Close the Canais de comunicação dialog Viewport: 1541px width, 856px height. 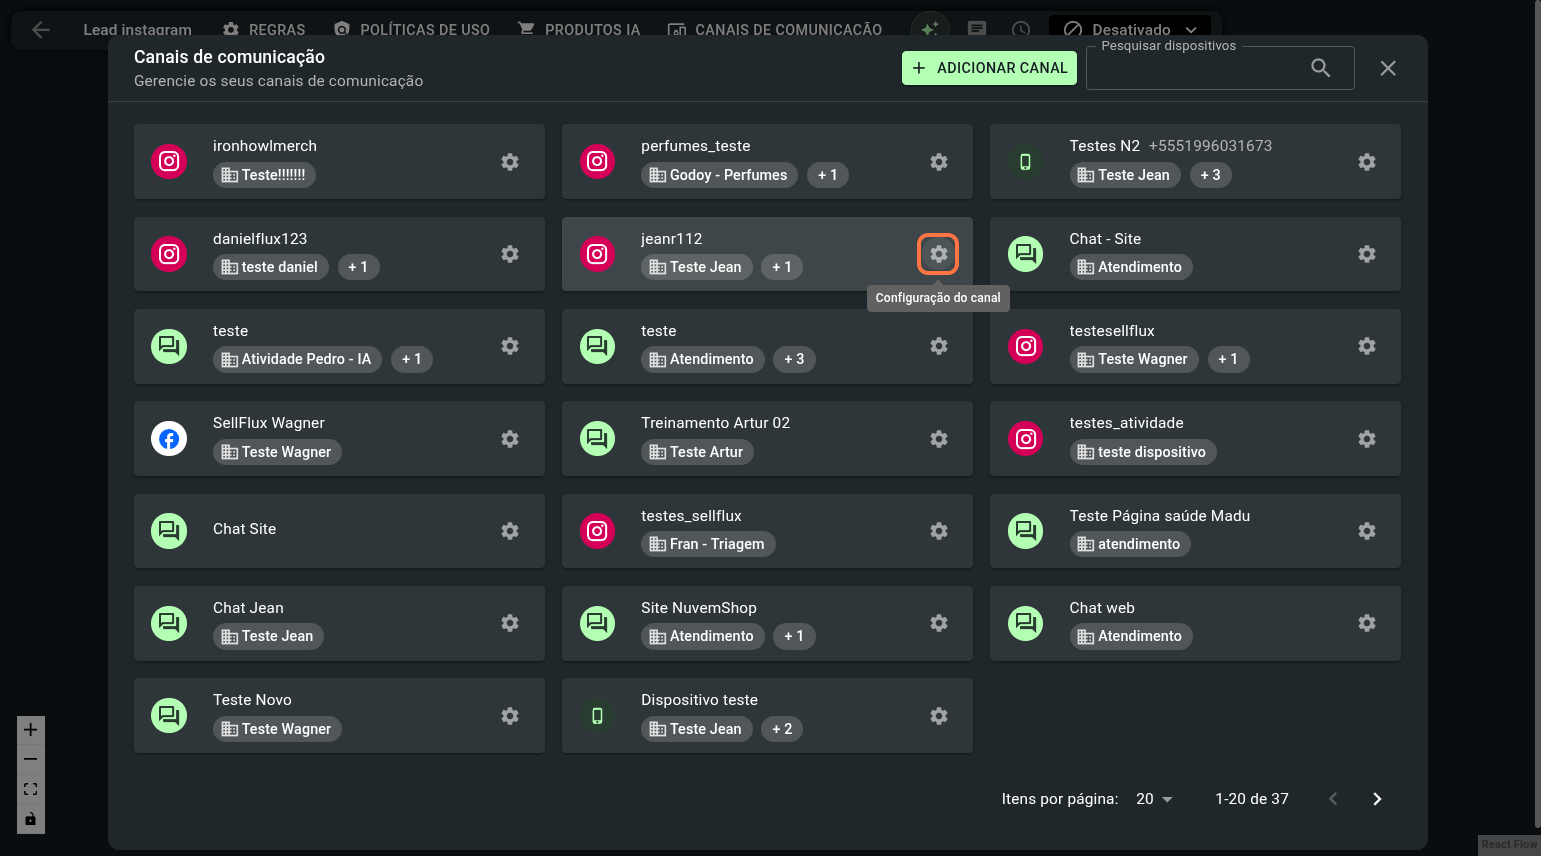tap(1387, 68)
